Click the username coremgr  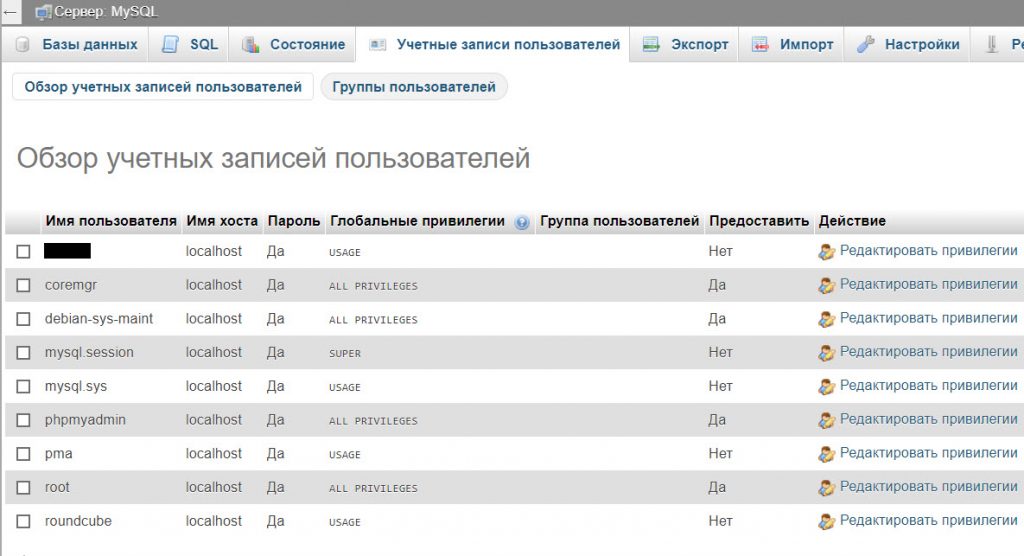click(71, 286)
